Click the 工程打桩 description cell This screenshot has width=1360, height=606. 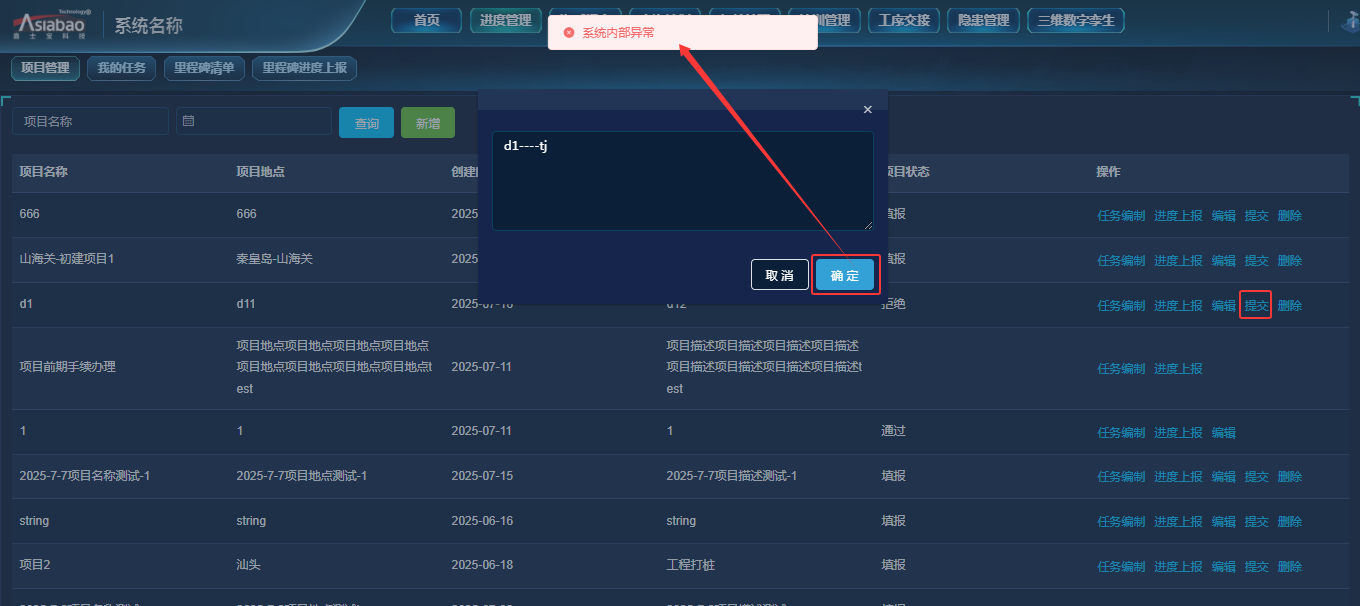tap(690, 565)
